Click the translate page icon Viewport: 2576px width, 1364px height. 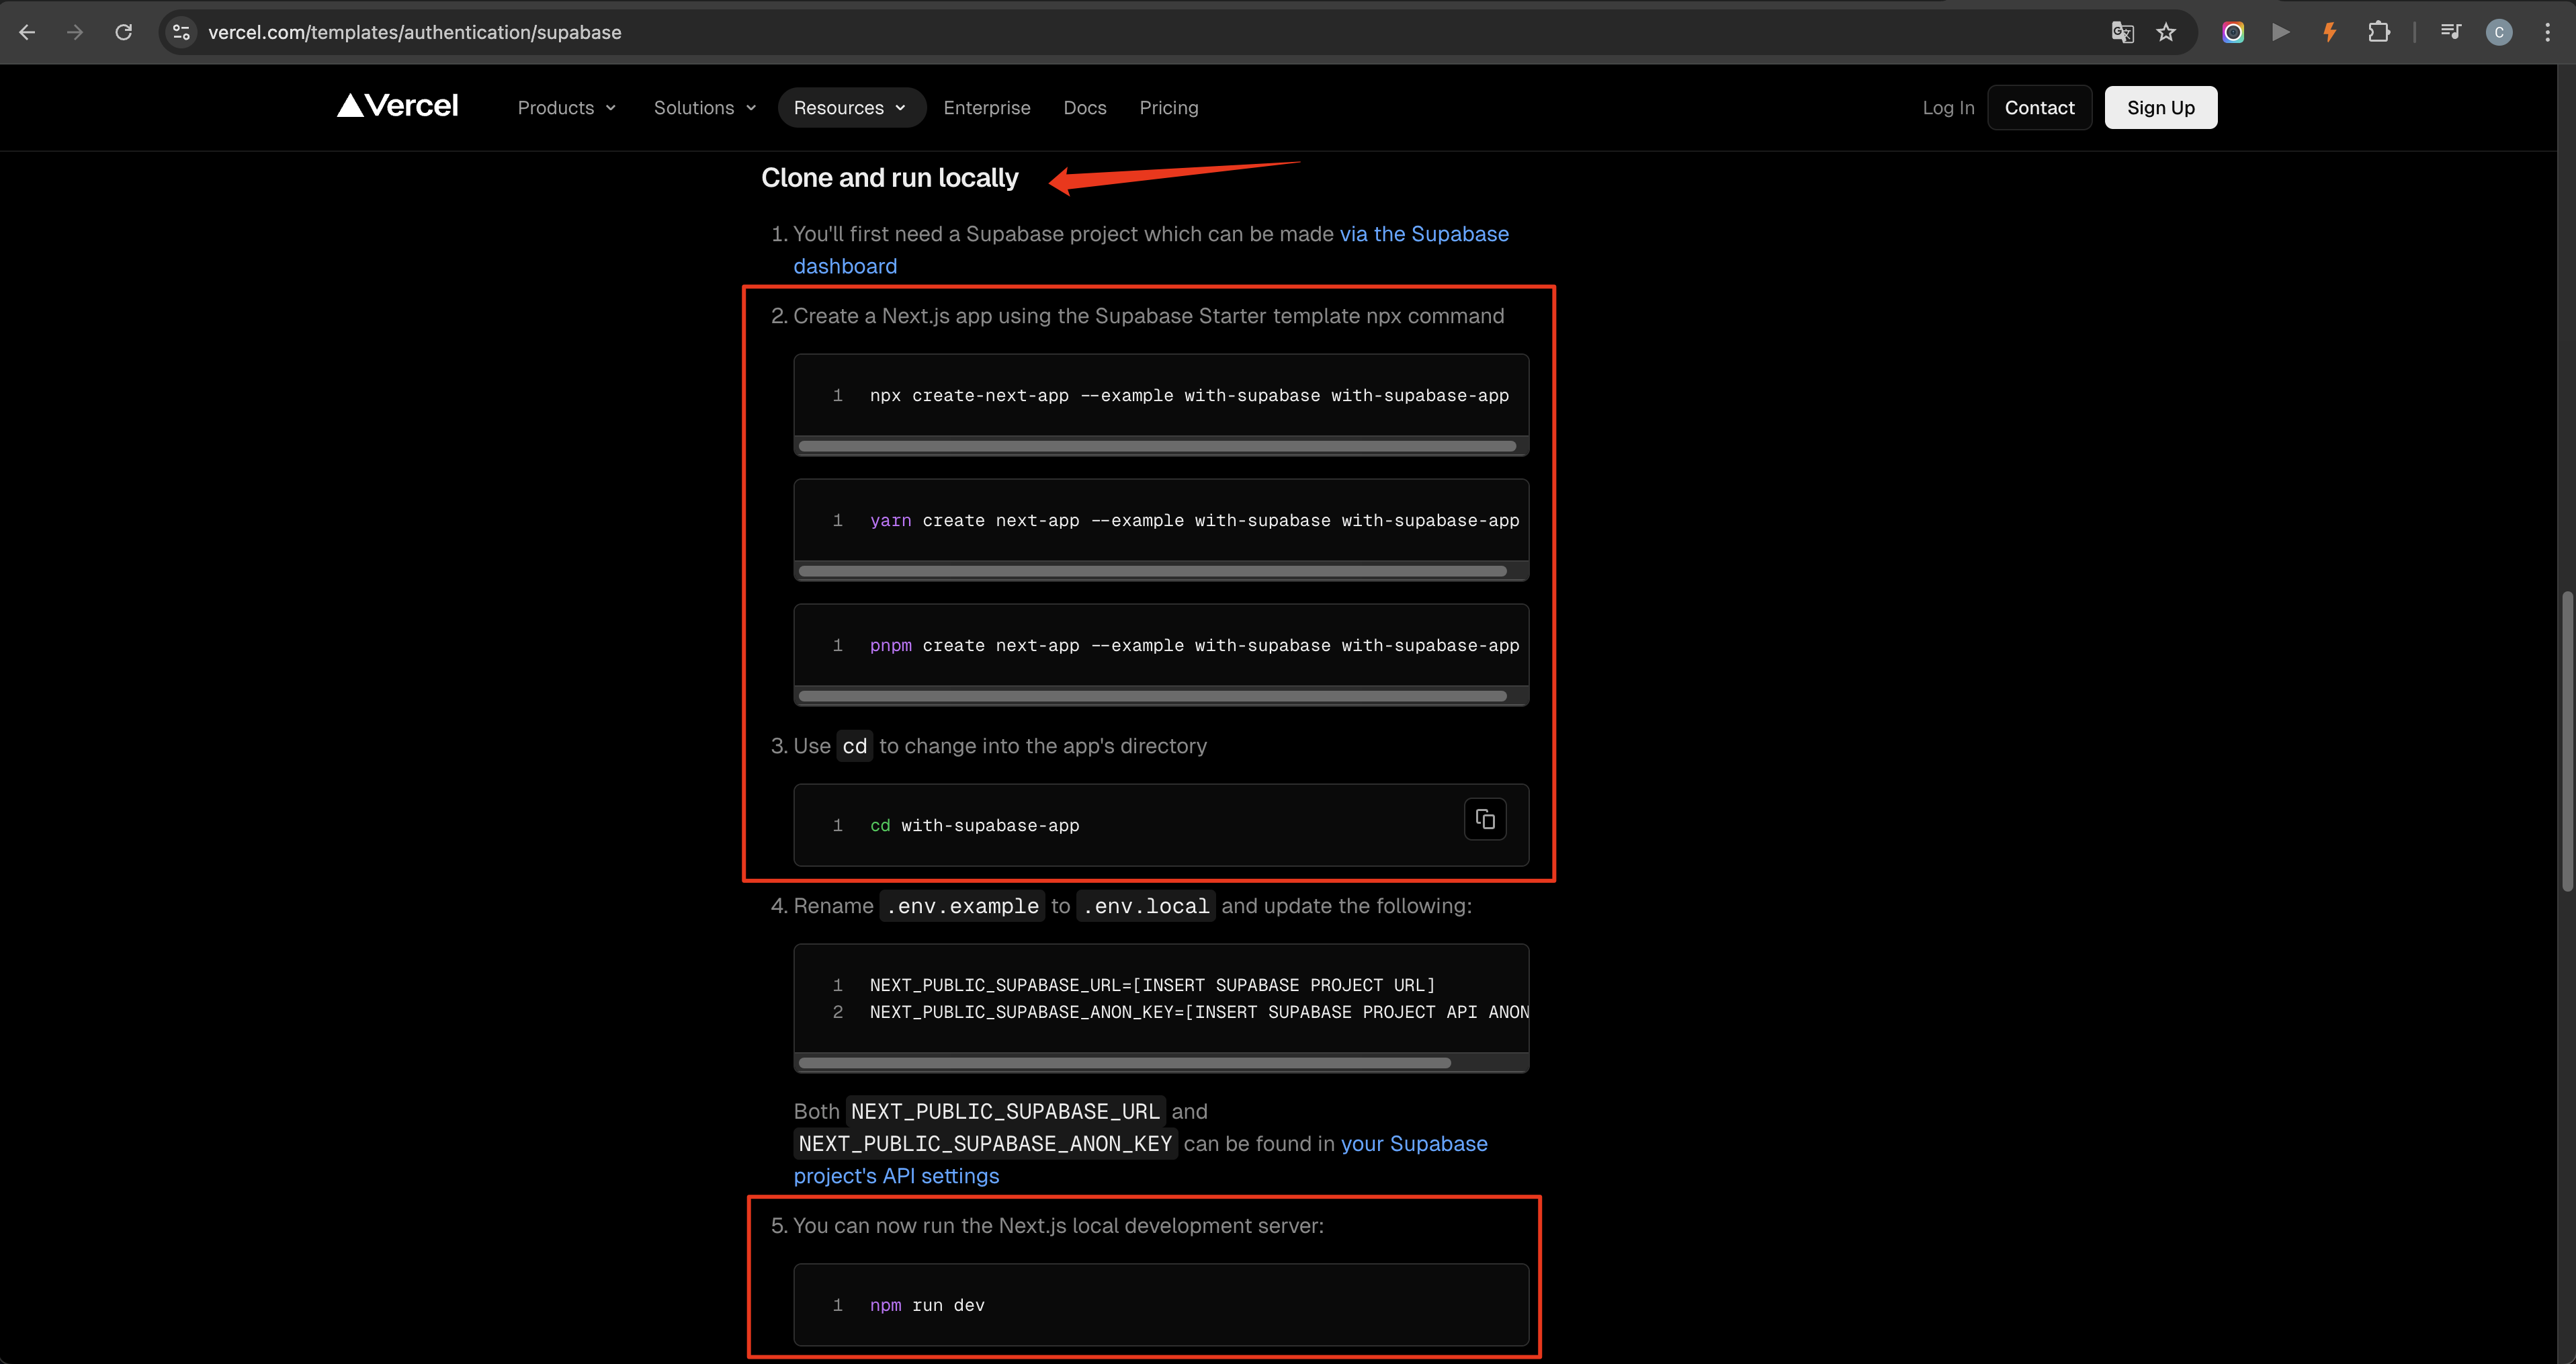coord(2122,32)
